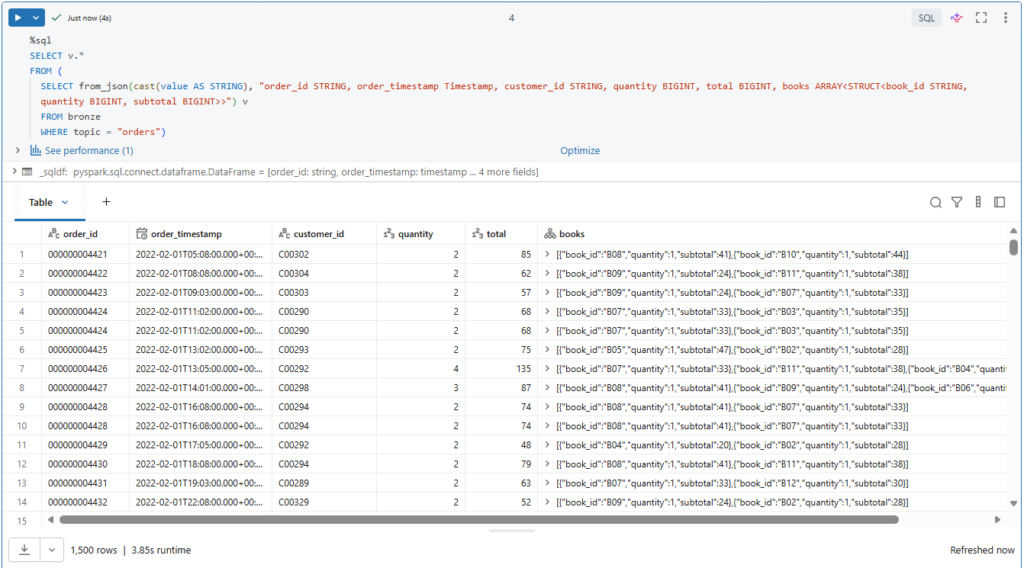Add a new visualization with the plus button
The width and height of the screenshot is (1024, 568).
106,202
